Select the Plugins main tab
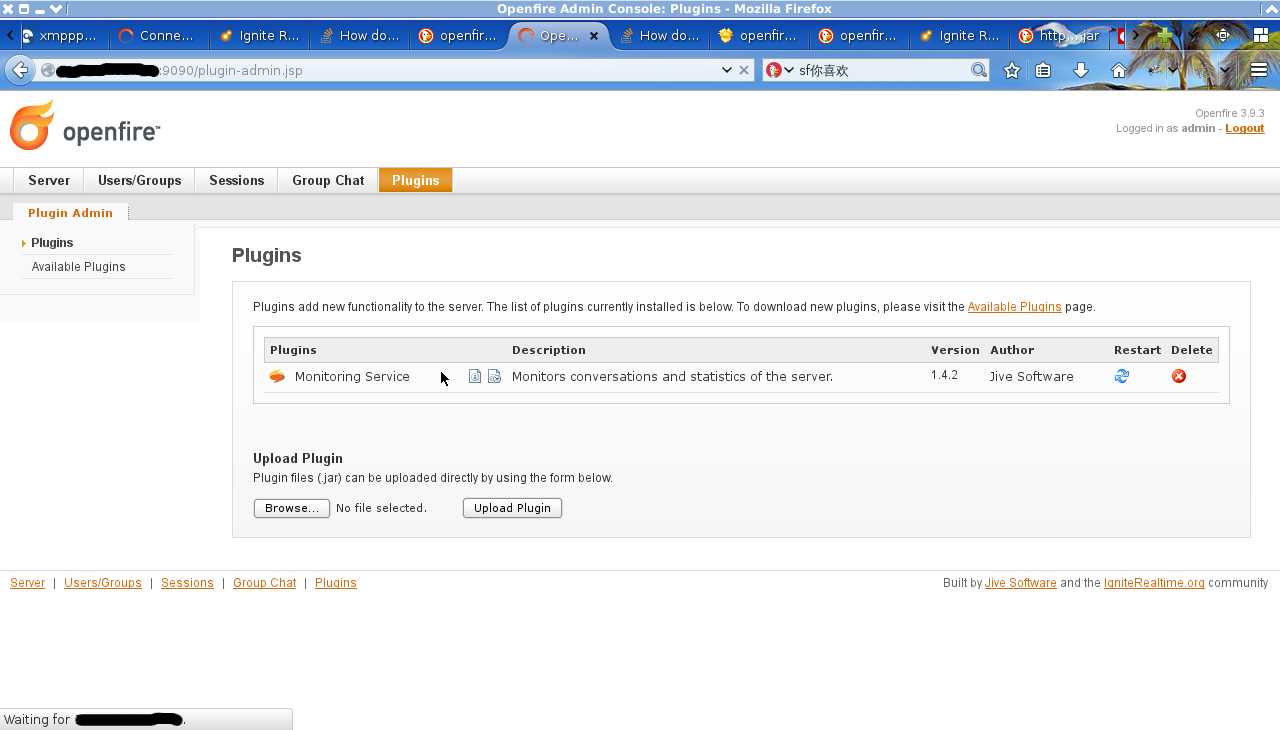The width and height of the screenshot is (1280, 730). pos(416,180)
